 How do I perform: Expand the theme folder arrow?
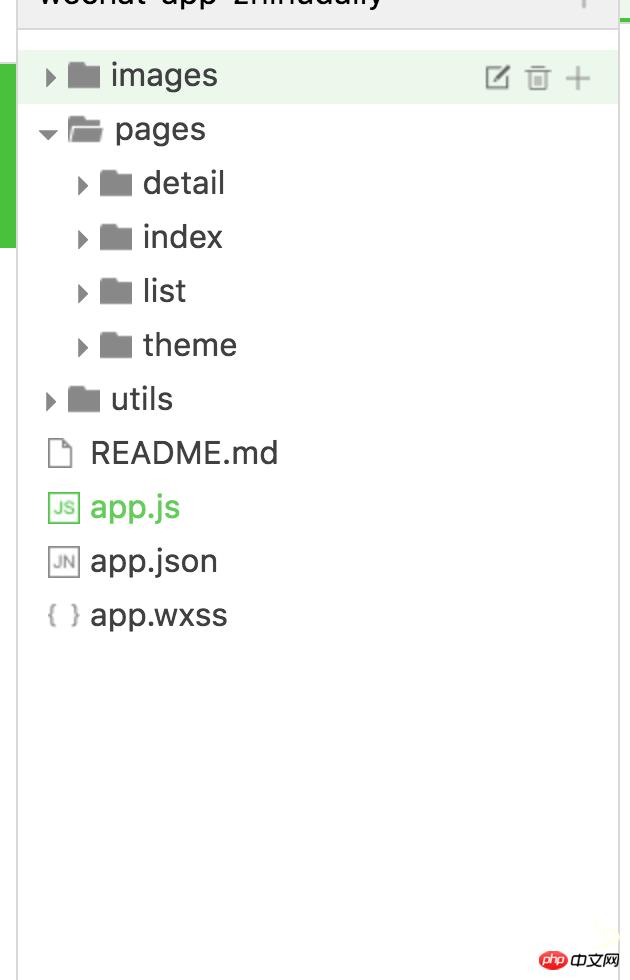(83, 347)
